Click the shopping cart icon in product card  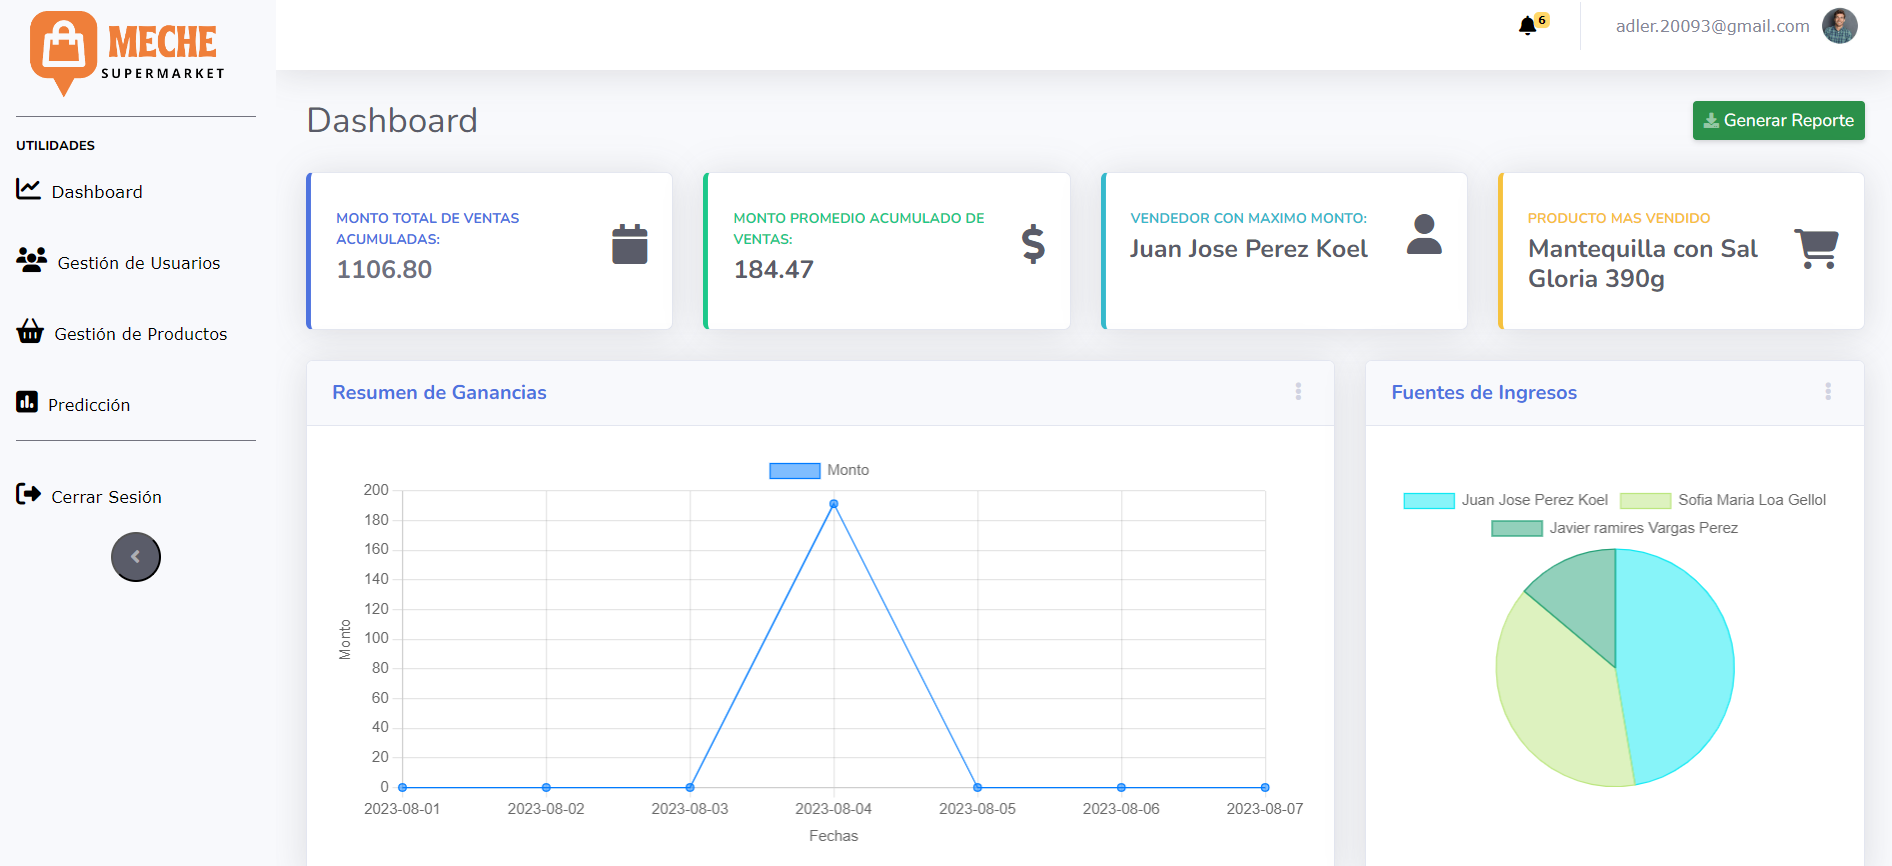[1816, 248]
